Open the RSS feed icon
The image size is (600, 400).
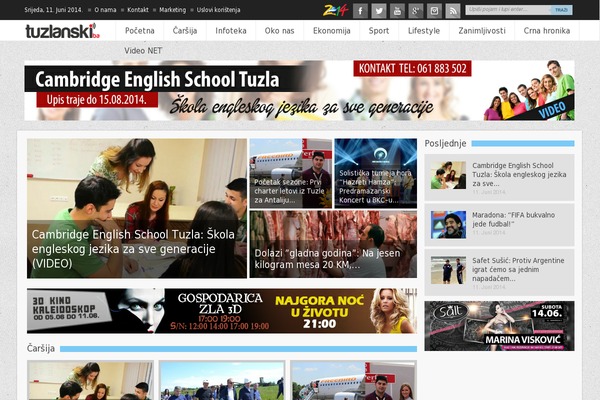[x=453, y=11]
